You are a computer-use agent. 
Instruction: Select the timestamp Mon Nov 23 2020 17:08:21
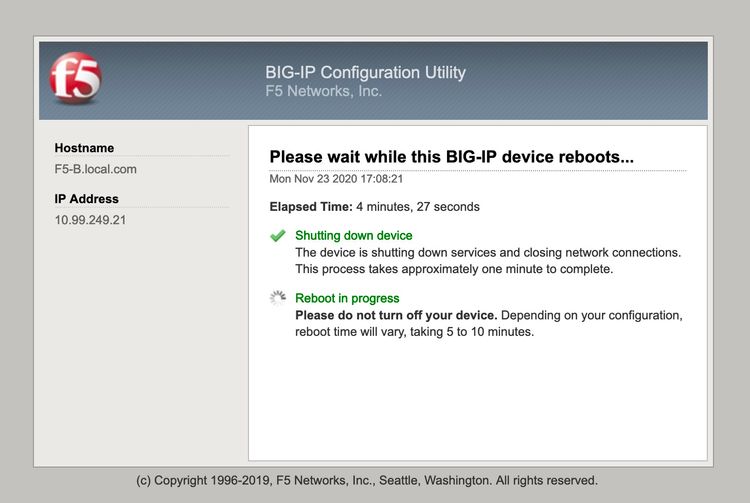[x=336, y=179]
